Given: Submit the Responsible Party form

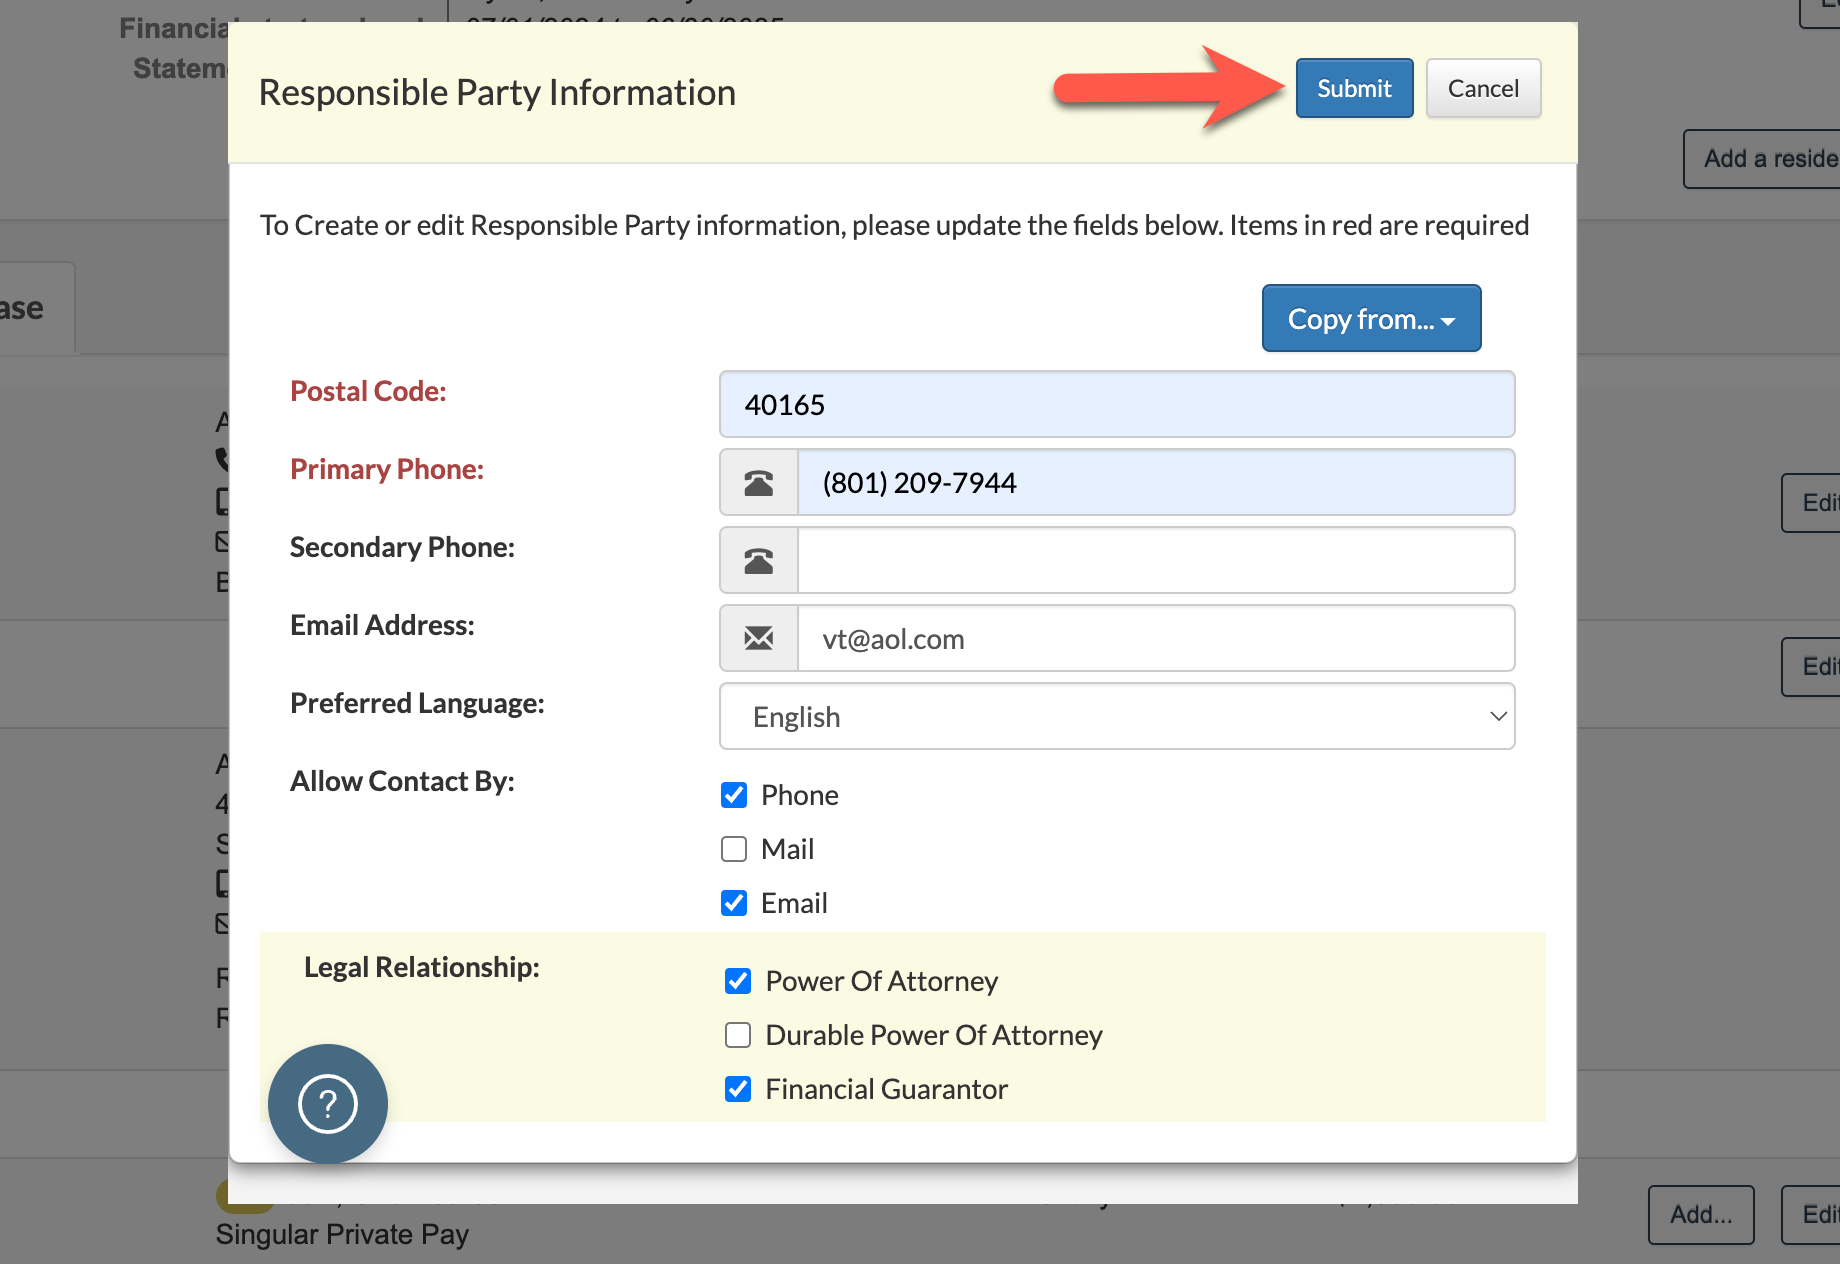Looking at the screenshot, I should pos(1354,89).
